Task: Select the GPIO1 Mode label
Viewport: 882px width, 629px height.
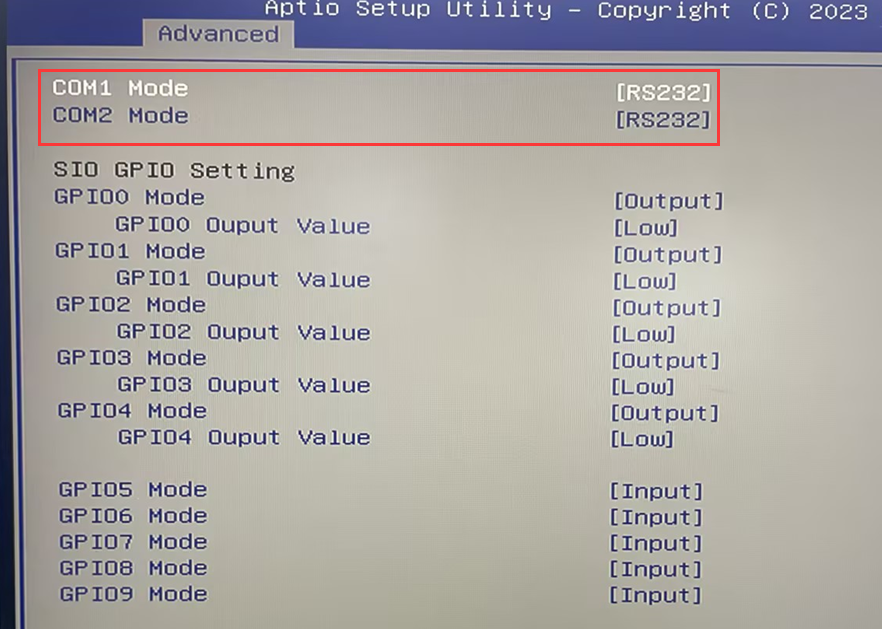Action: pos(130,251)
